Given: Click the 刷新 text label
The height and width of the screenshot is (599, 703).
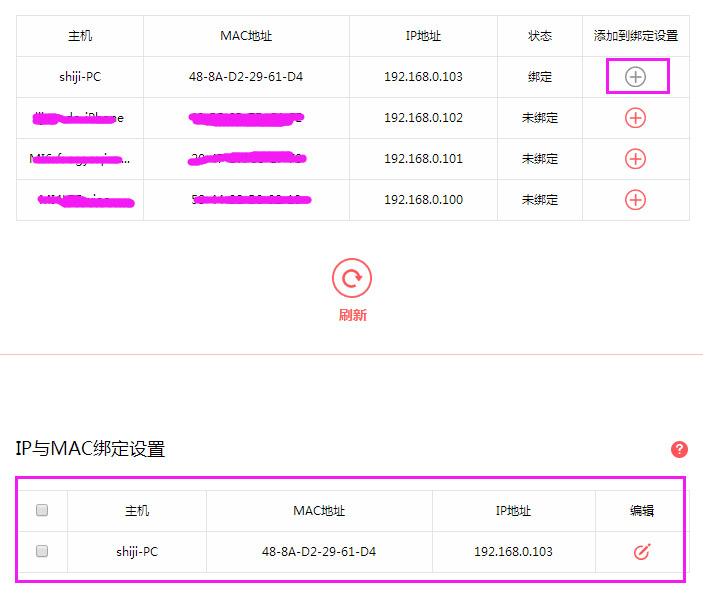Looking at the screenshot, I should point(352,315).
